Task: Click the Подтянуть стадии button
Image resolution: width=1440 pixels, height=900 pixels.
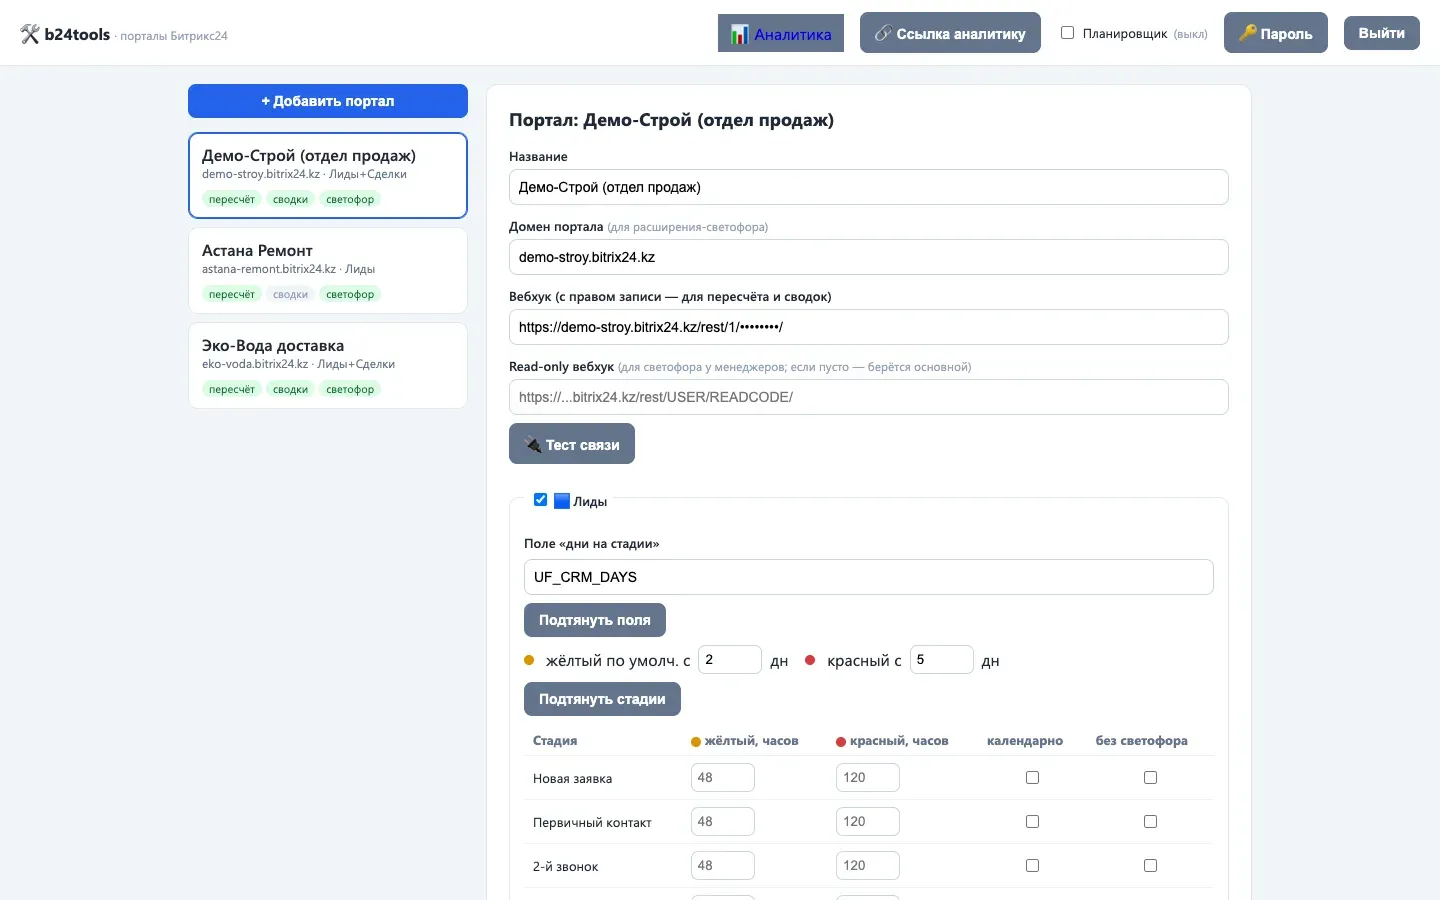Action: tap(602, 699)
